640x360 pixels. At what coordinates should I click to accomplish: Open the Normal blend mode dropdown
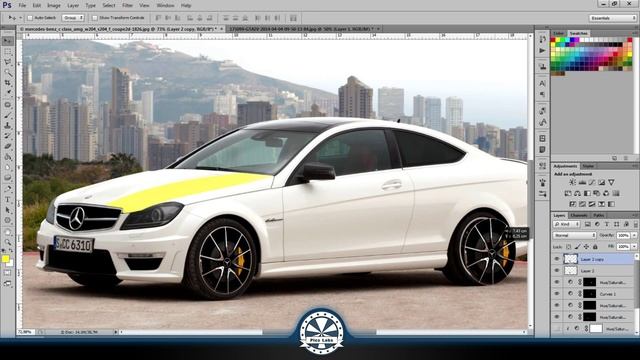pos(574,236)
